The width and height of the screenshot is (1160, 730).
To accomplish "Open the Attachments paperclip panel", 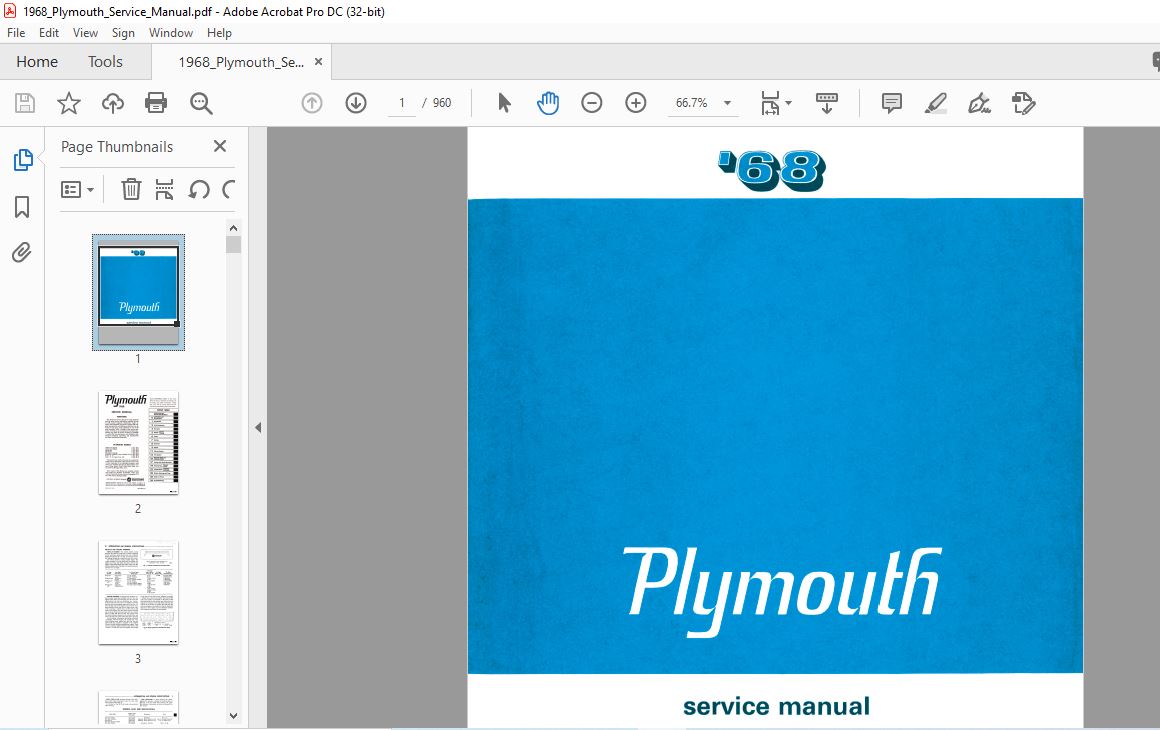I will tap(21, 253).
